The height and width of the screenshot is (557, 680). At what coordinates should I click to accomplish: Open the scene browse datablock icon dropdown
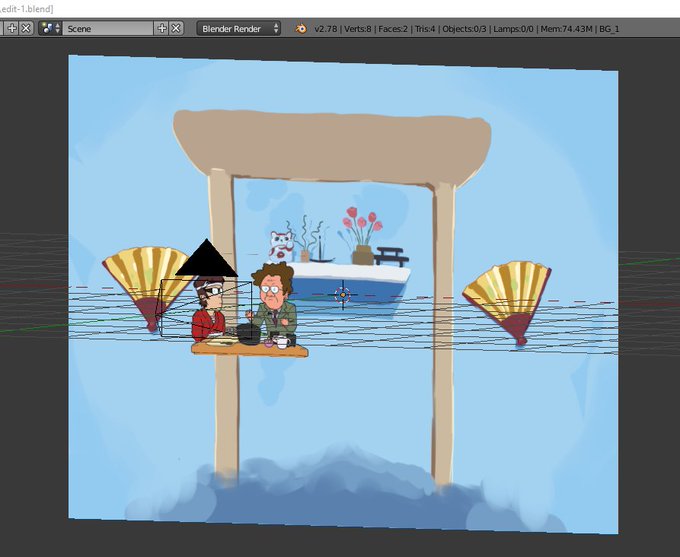50,29
